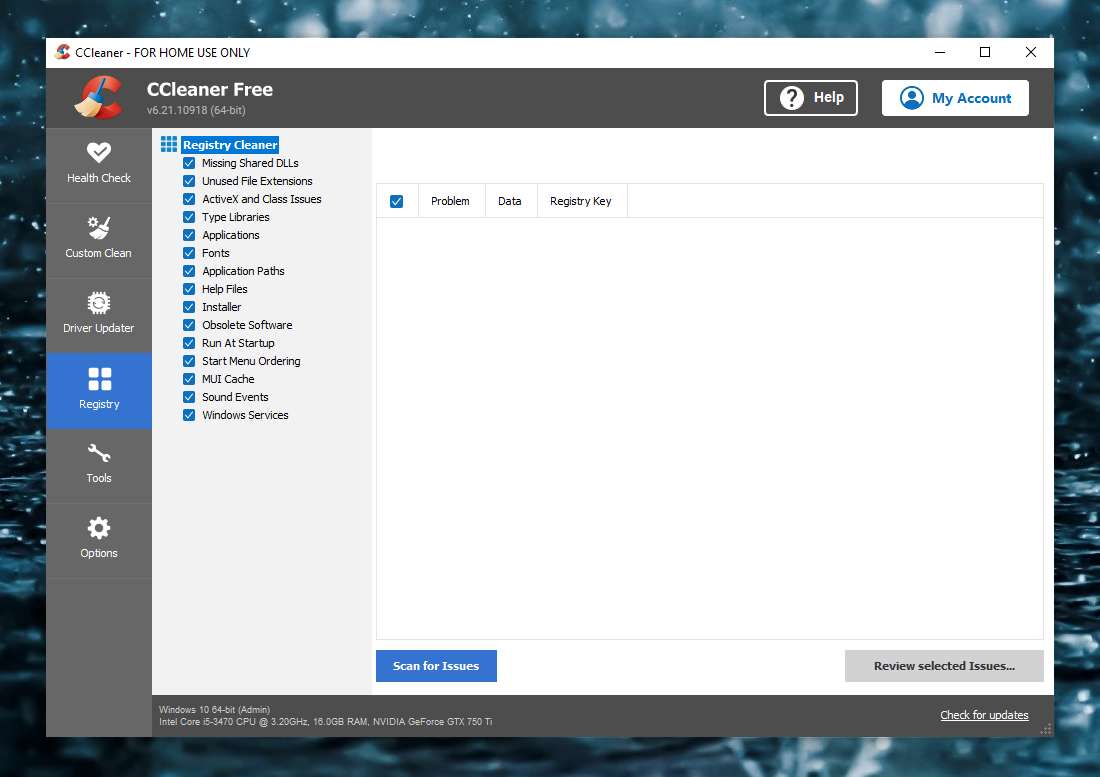Viewport: 1100px width, 777px height.
Task: Uncheck Missing Shared DLLs
Action: tap(189, 163)
